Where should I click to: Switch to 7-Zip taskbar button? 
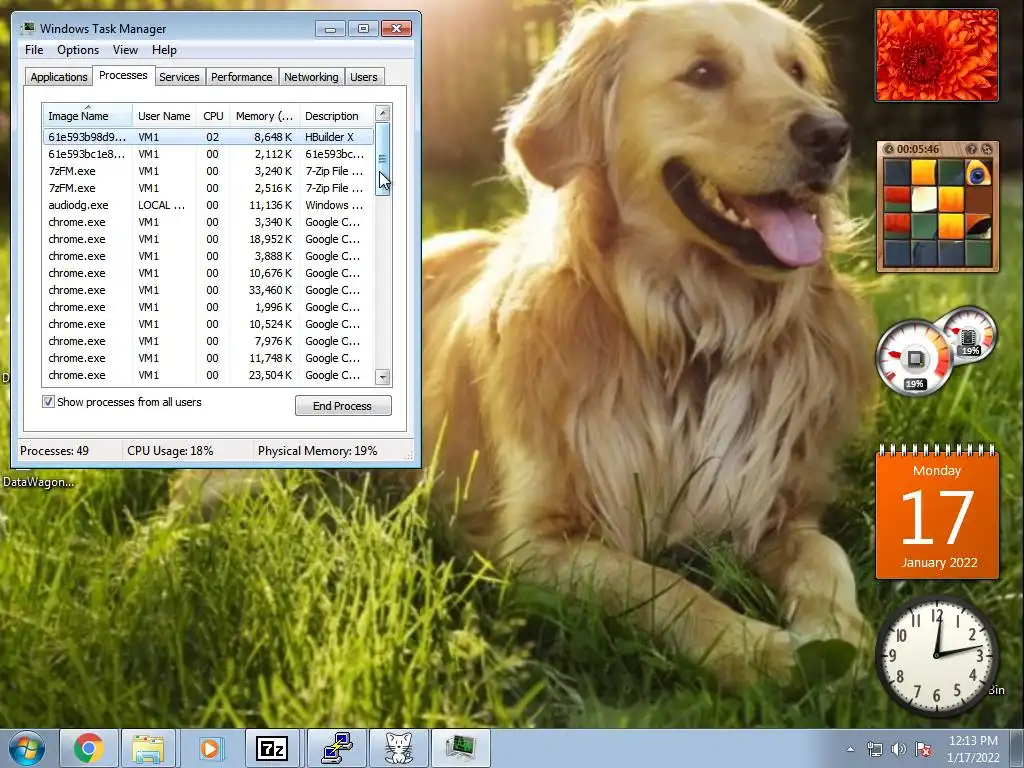[x=272, y=748]
